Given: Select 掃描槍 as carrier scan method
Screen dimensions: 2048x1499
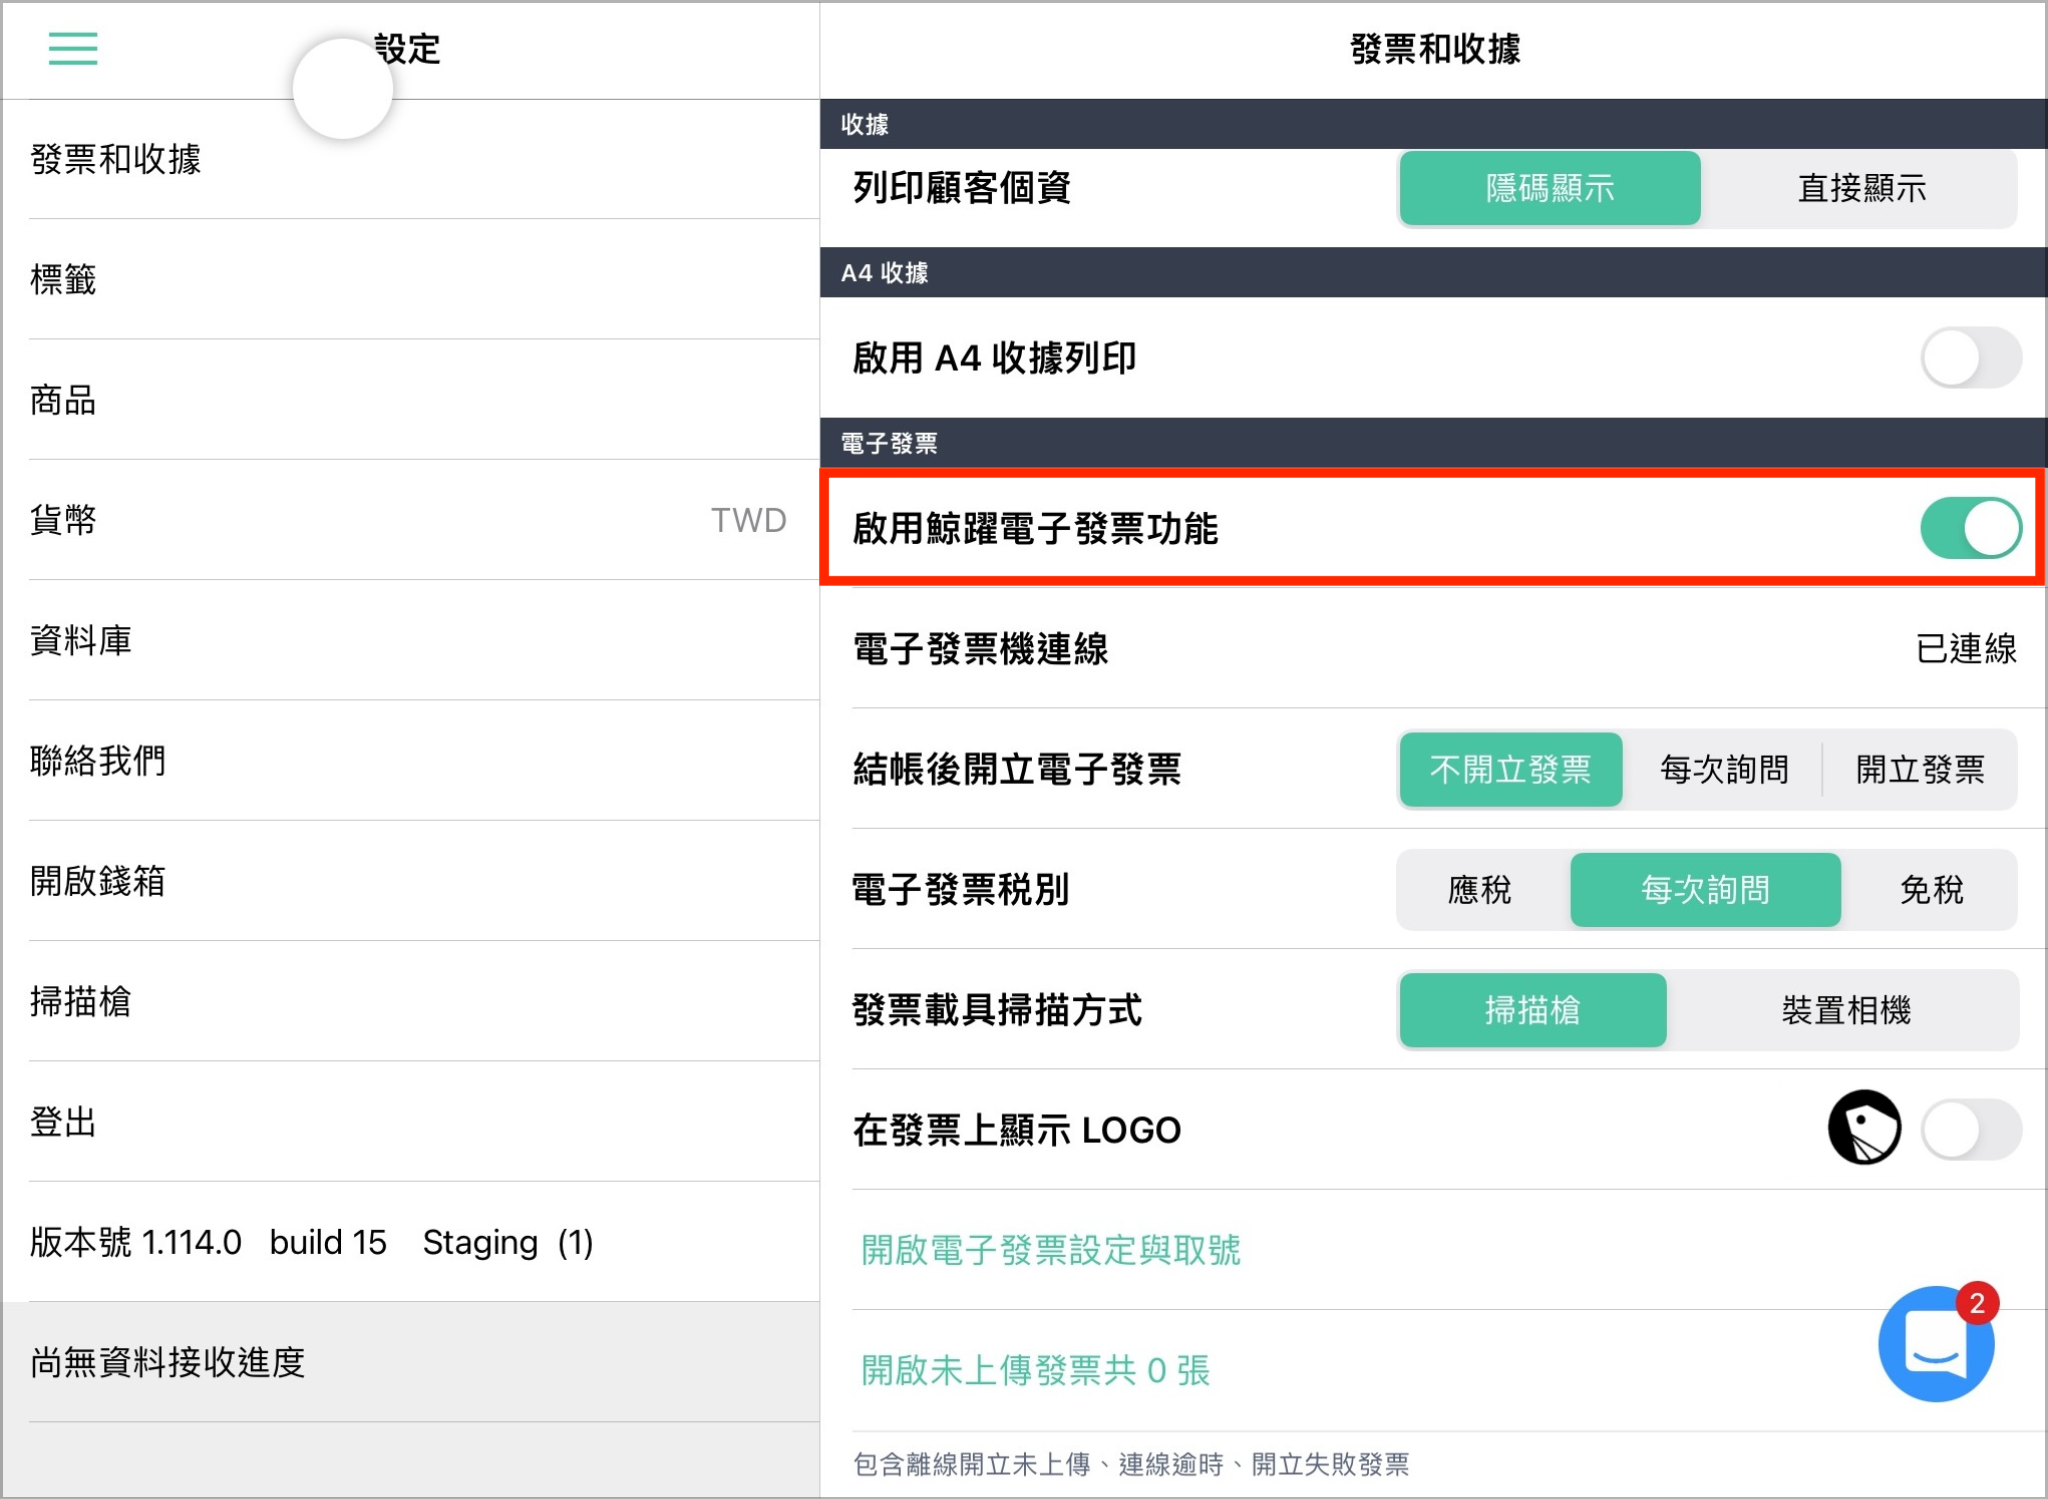Looking at the screenshot, I should [x=1532, y=1010].
